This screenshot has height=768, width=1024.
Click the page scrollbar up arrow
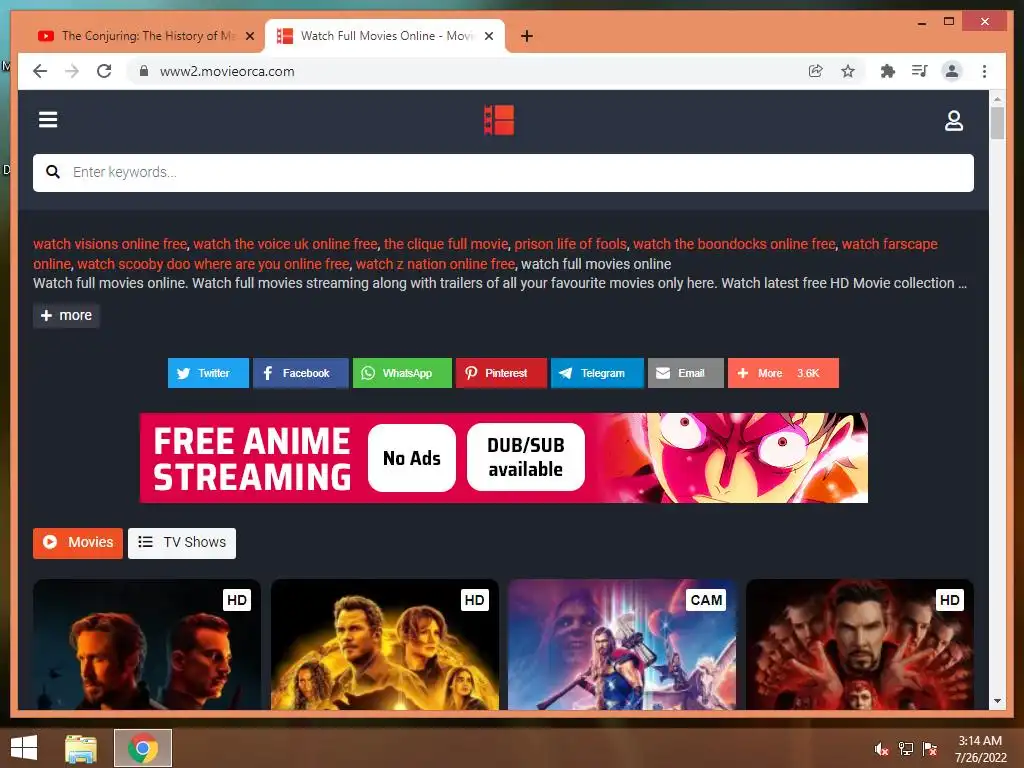click(x=997, y=99)
